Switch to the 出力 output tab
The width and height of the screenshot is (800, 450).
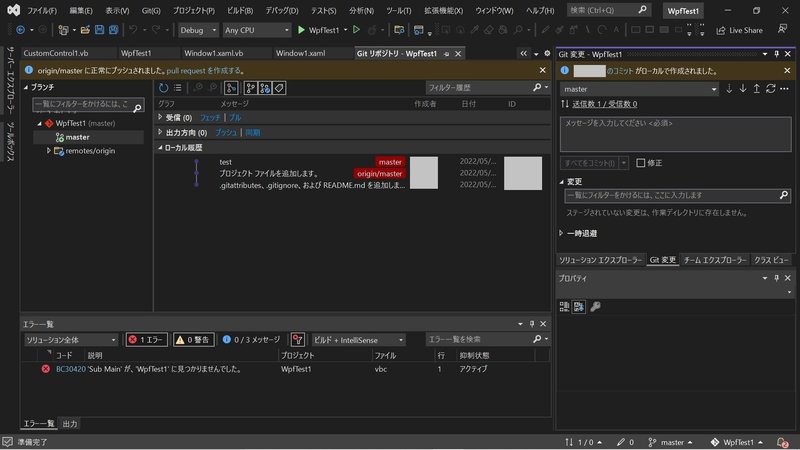(70, 424)
